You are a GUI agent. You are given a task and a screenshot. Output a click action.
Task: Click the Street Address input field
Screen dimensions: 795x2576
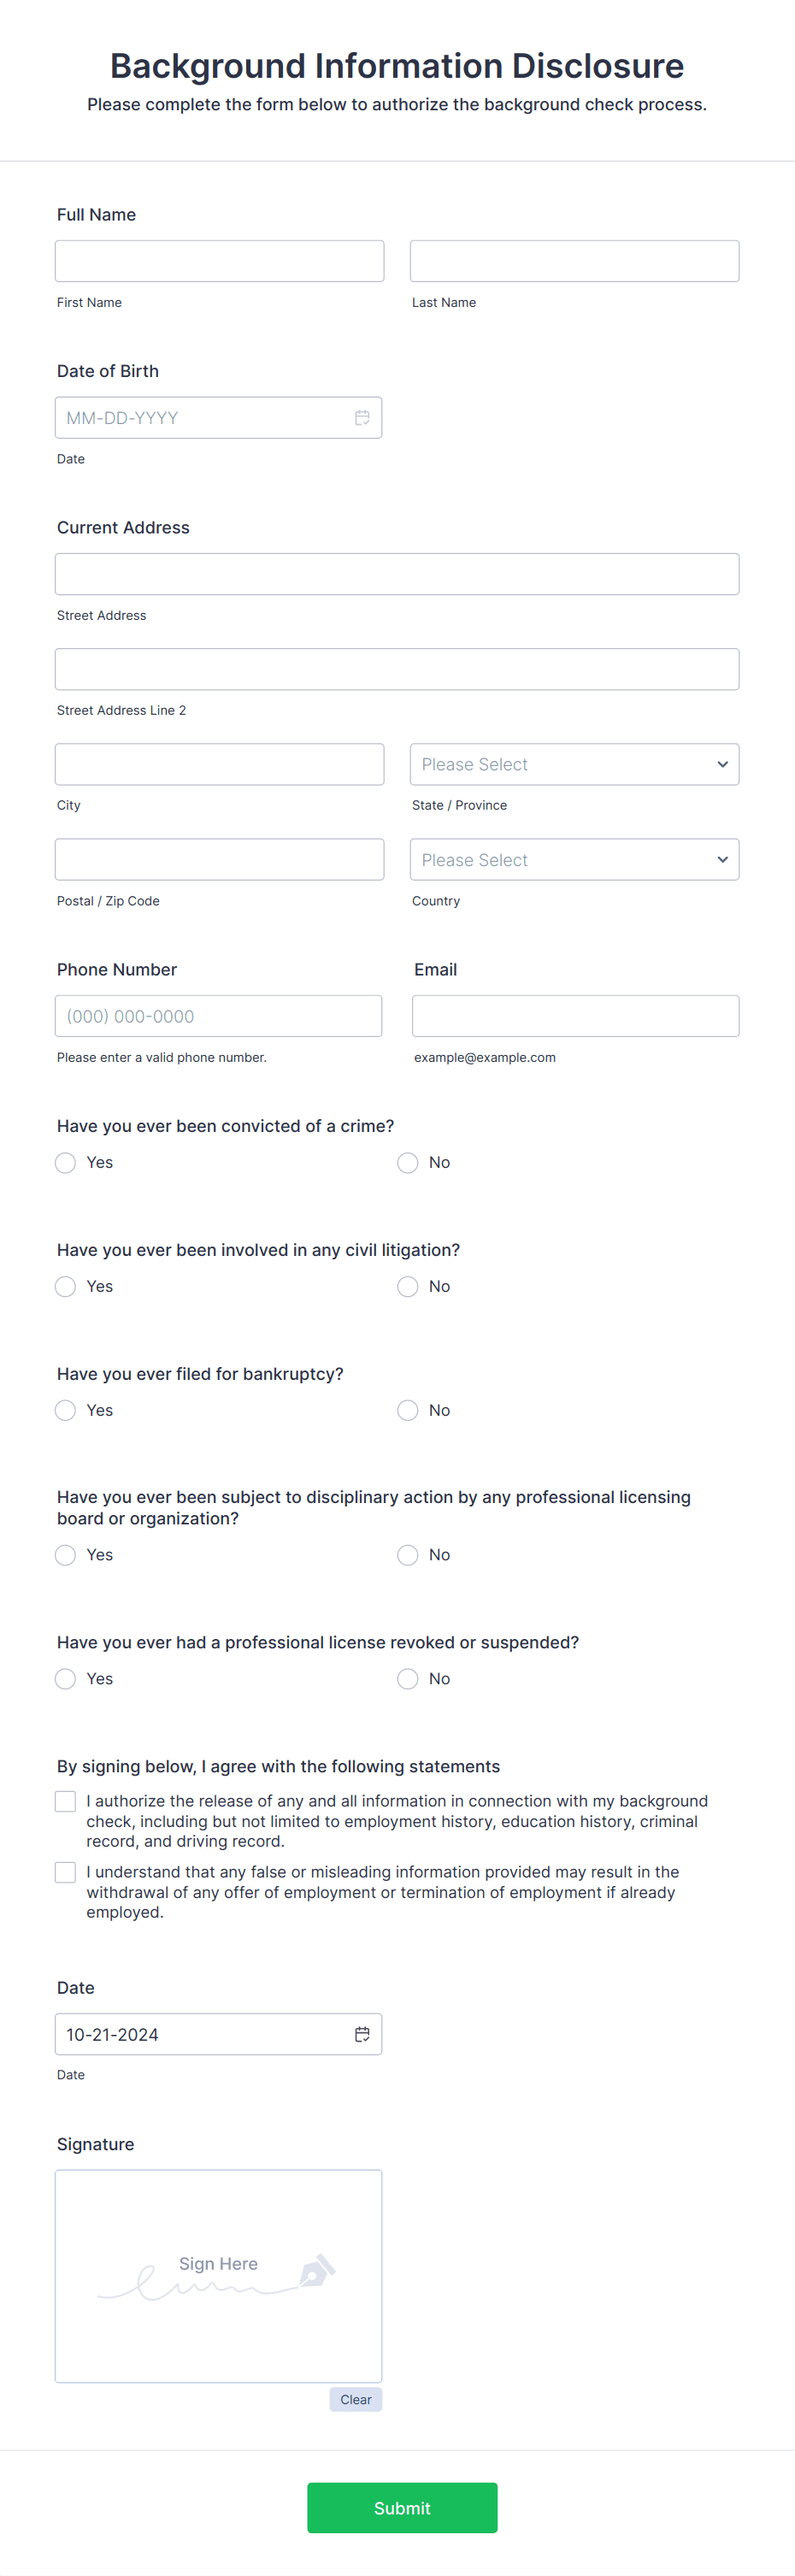coord(396,573)
